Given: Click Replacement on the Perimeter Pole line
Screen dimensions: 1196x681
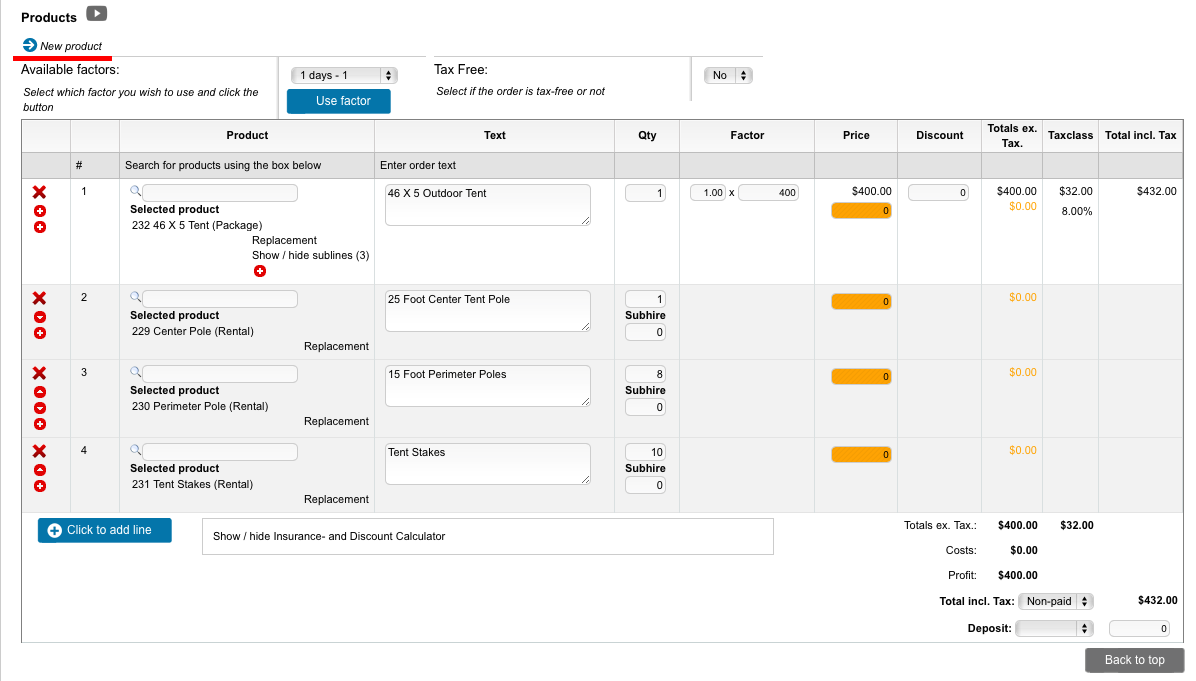Looking at the screenshot, I should tap(336, 421).
